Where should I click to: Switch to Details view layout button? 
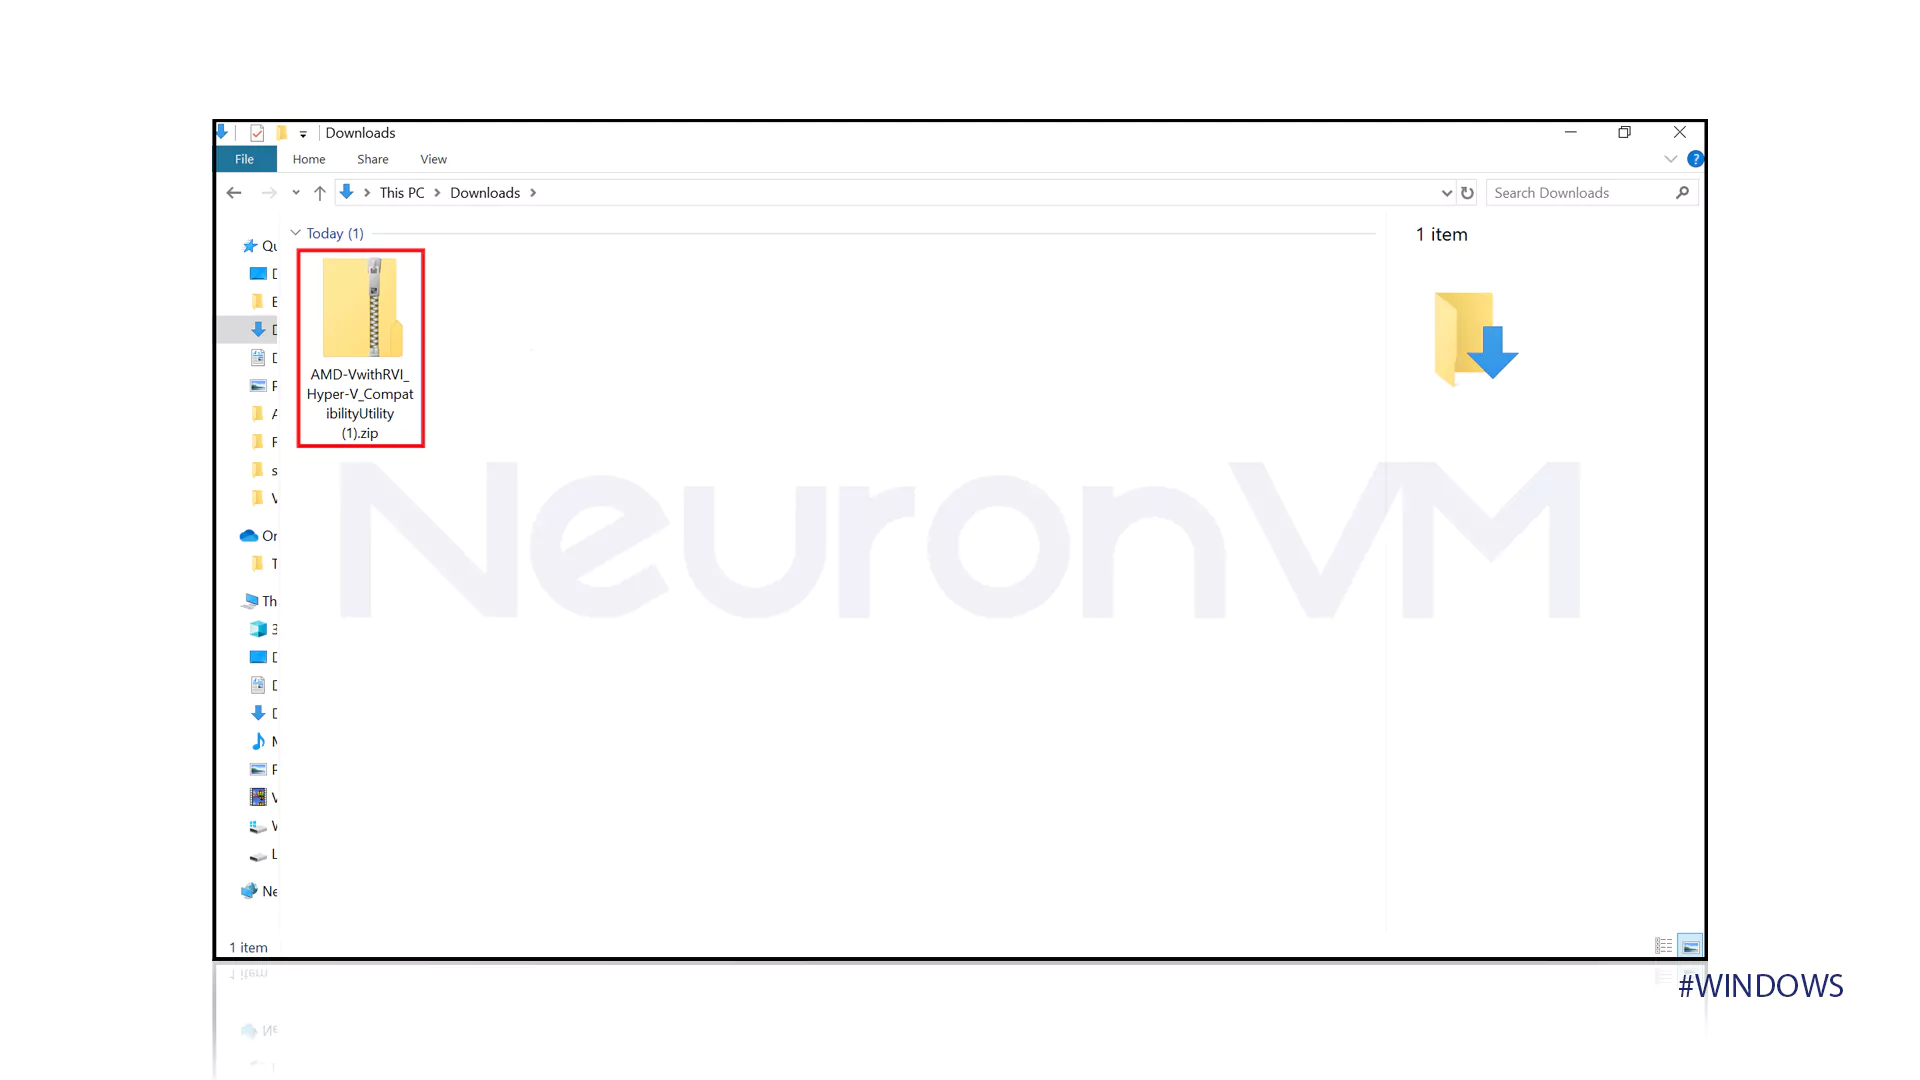[1663, 945]
